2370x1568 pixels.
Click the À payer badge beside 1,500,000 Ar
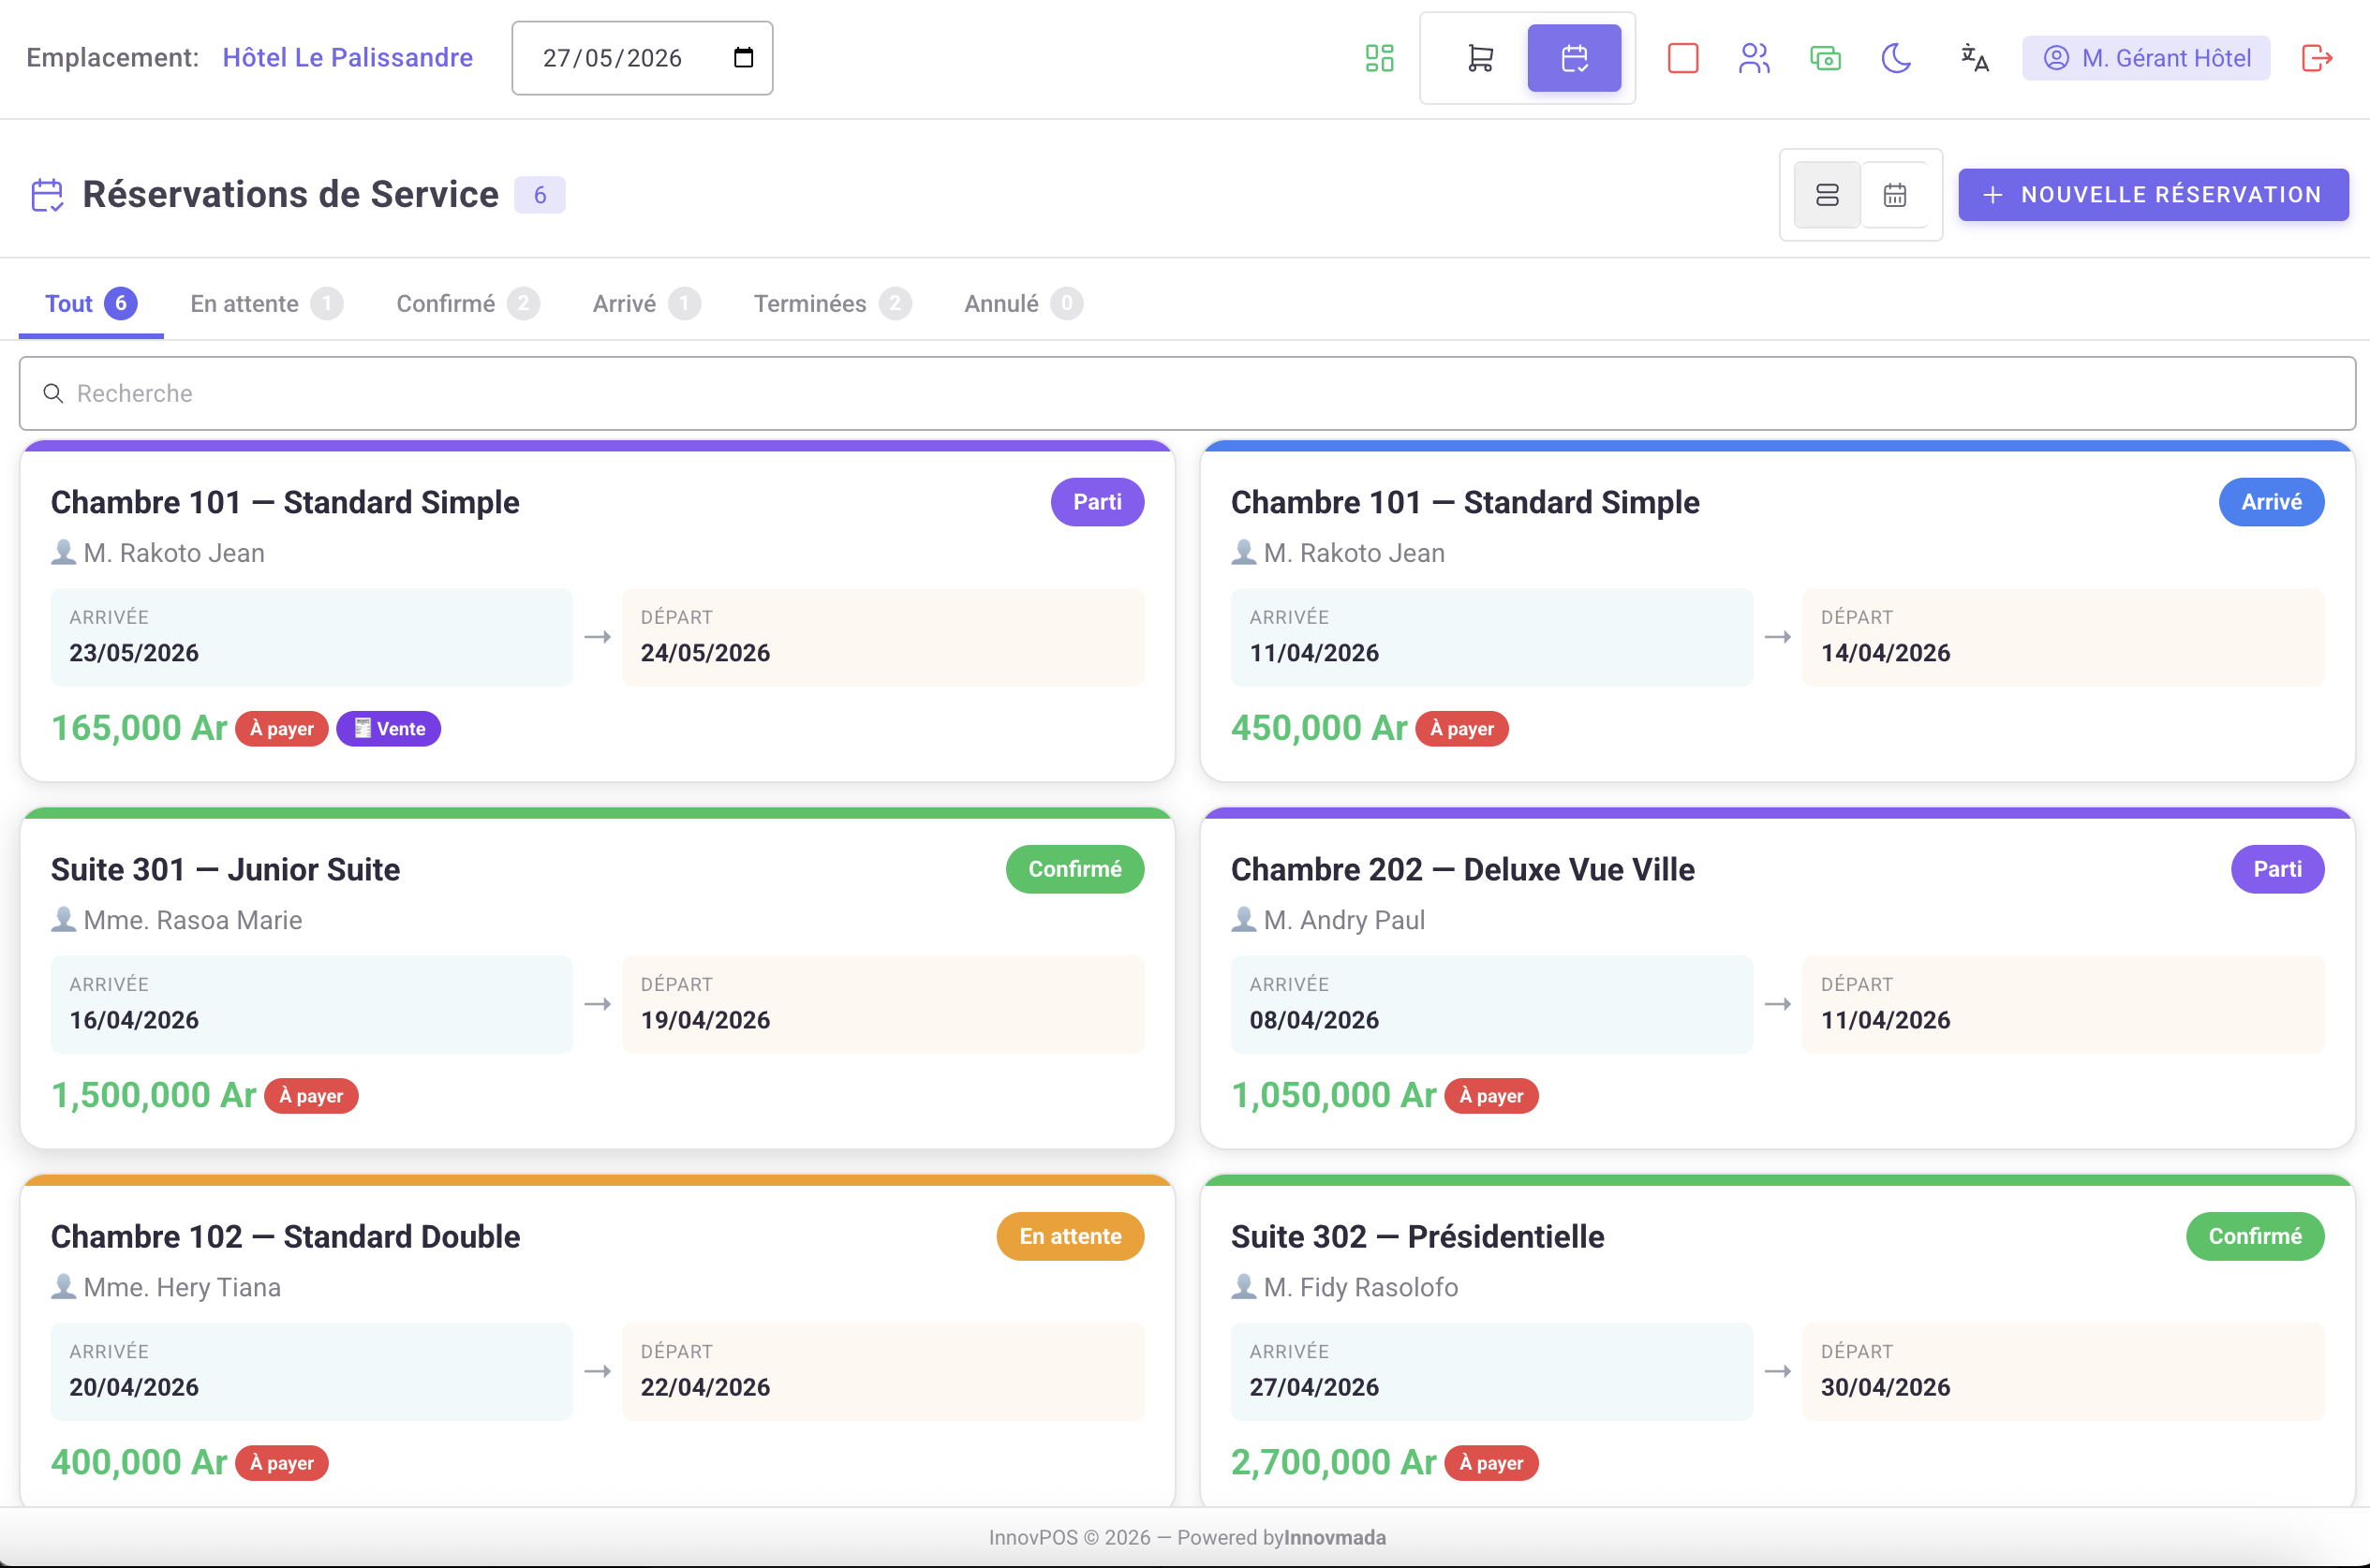pyautogui.click(x=311, y=1096)
